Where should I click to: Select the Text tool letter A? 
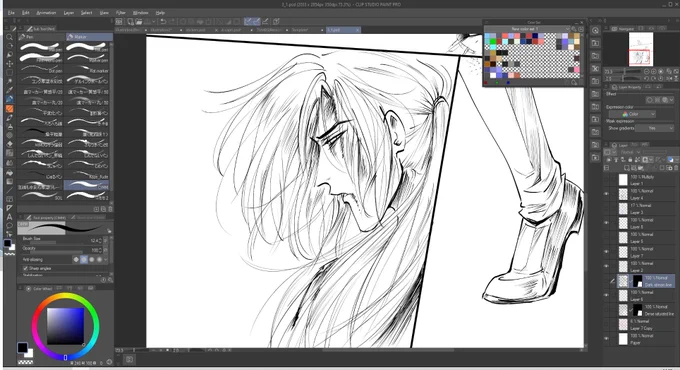tap(9, 217)
